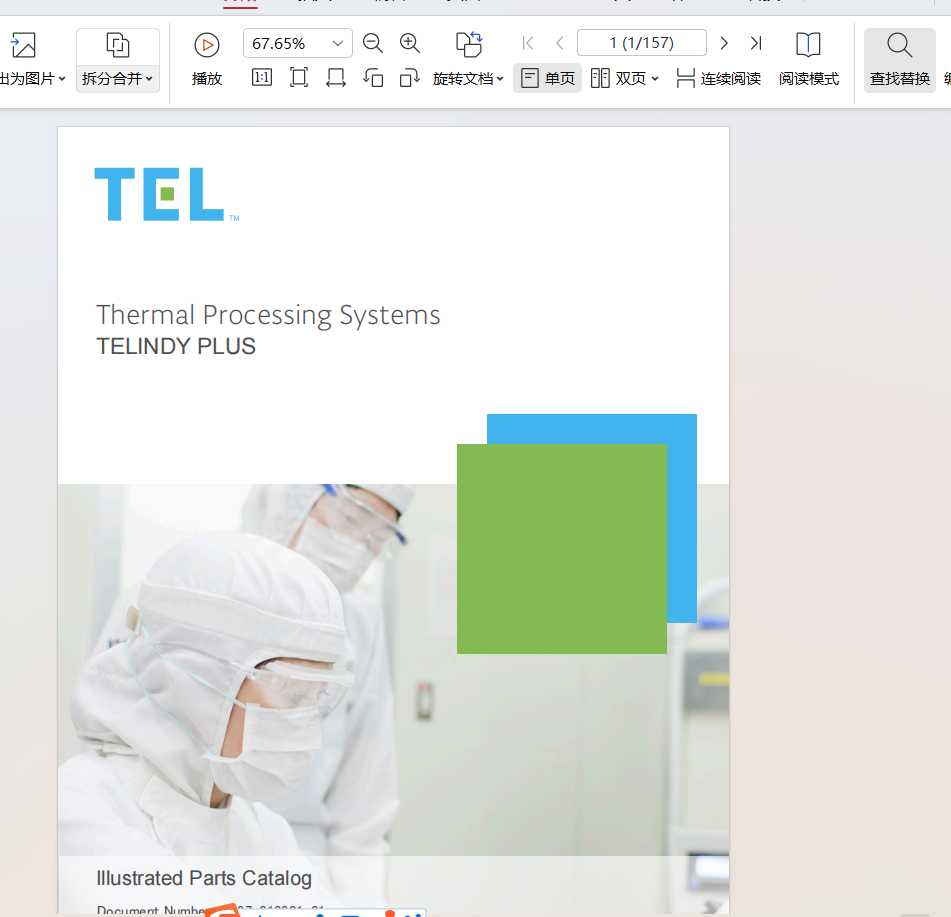Click the fit page icon
This screenshot has width=951, height=917.
tap(298, 78)
